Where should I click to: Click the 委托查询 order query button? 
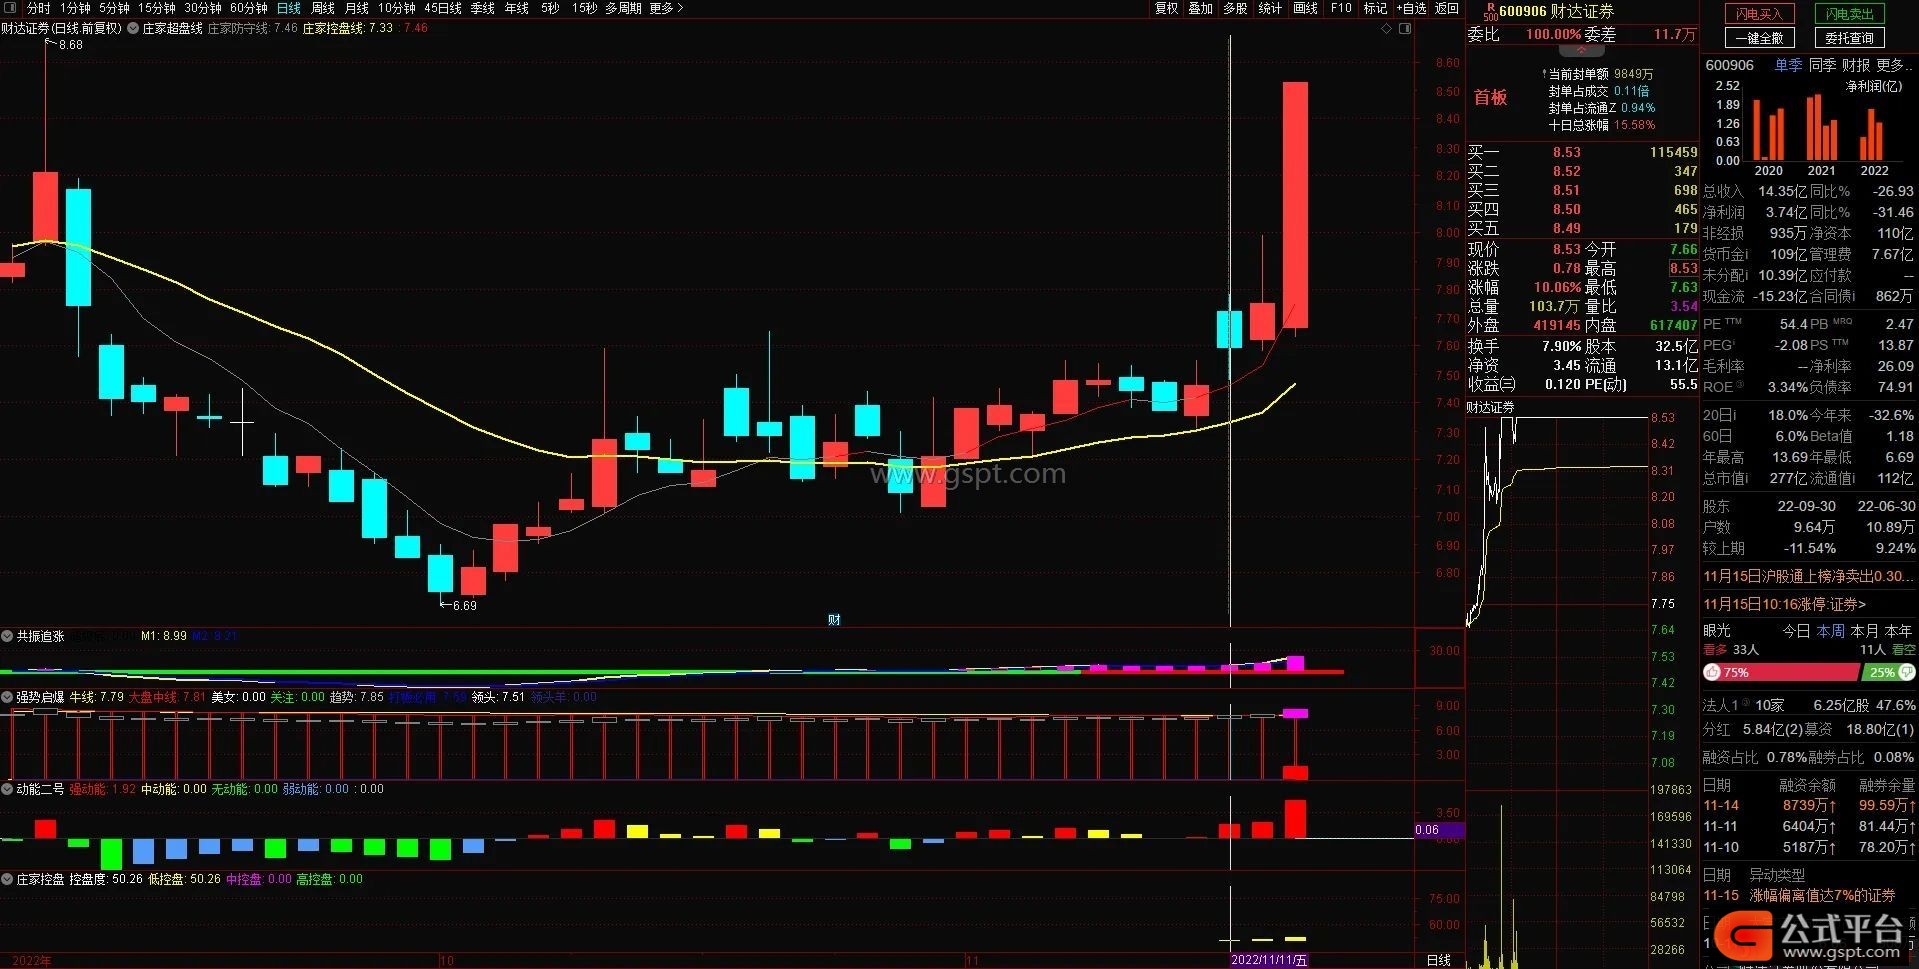1850,38
